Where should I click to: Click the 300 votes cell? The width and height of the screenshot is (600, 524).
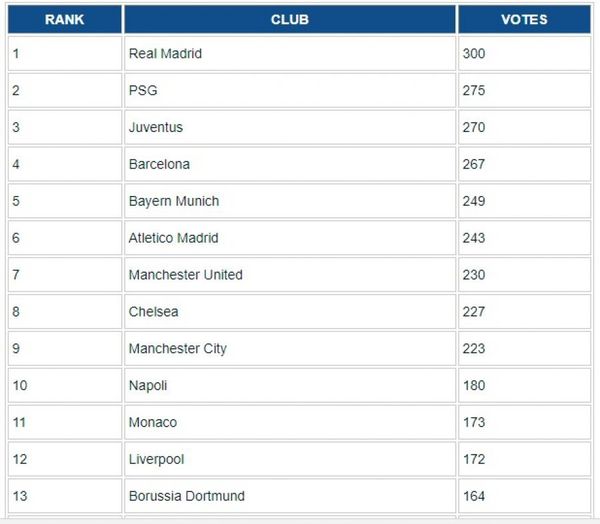point(524,54)
